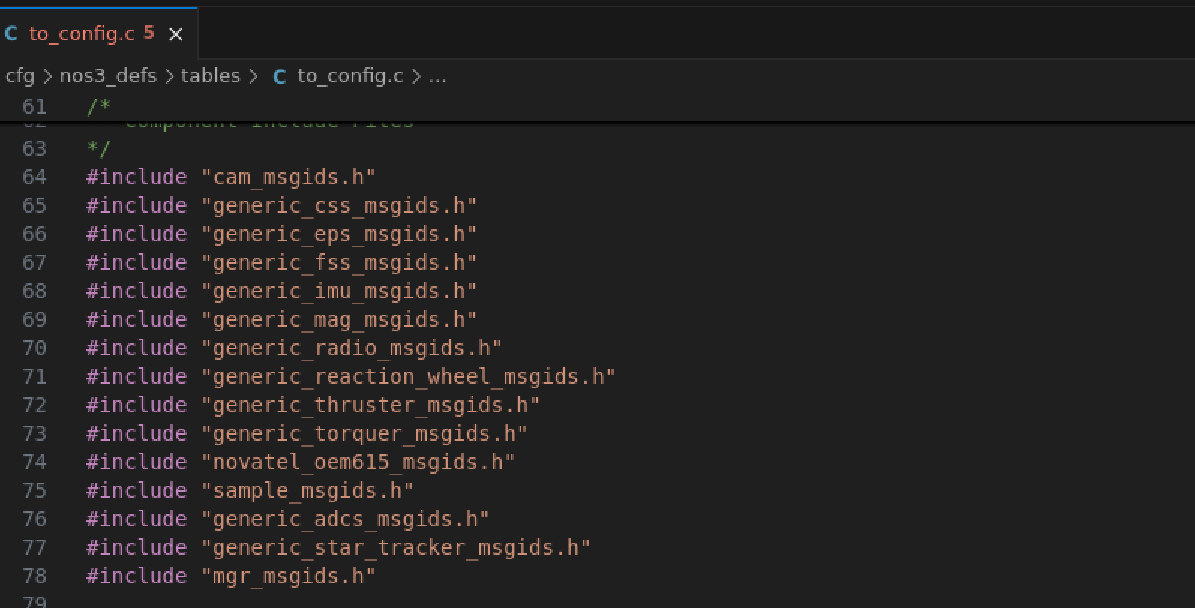This screenshot has width=1195, height=608.
Task: Click the line including "generic_torquer_msgids.h"
Action: 307,434
